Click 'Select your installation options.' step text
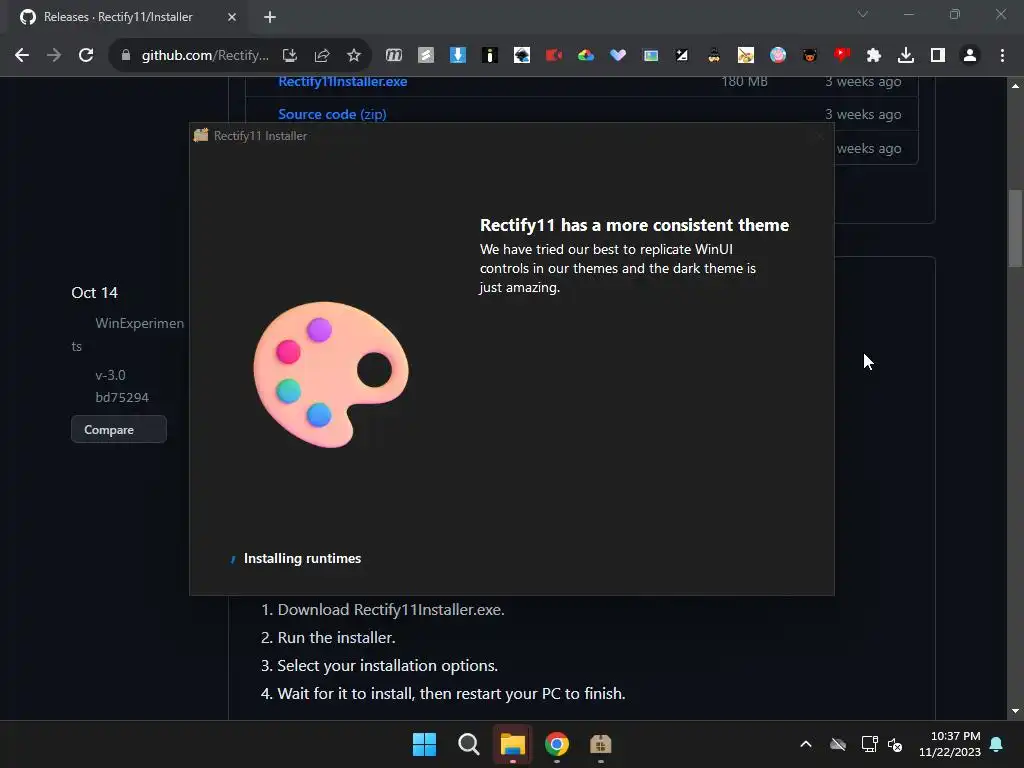The image size is (1024, 768). tap(387, 665)
